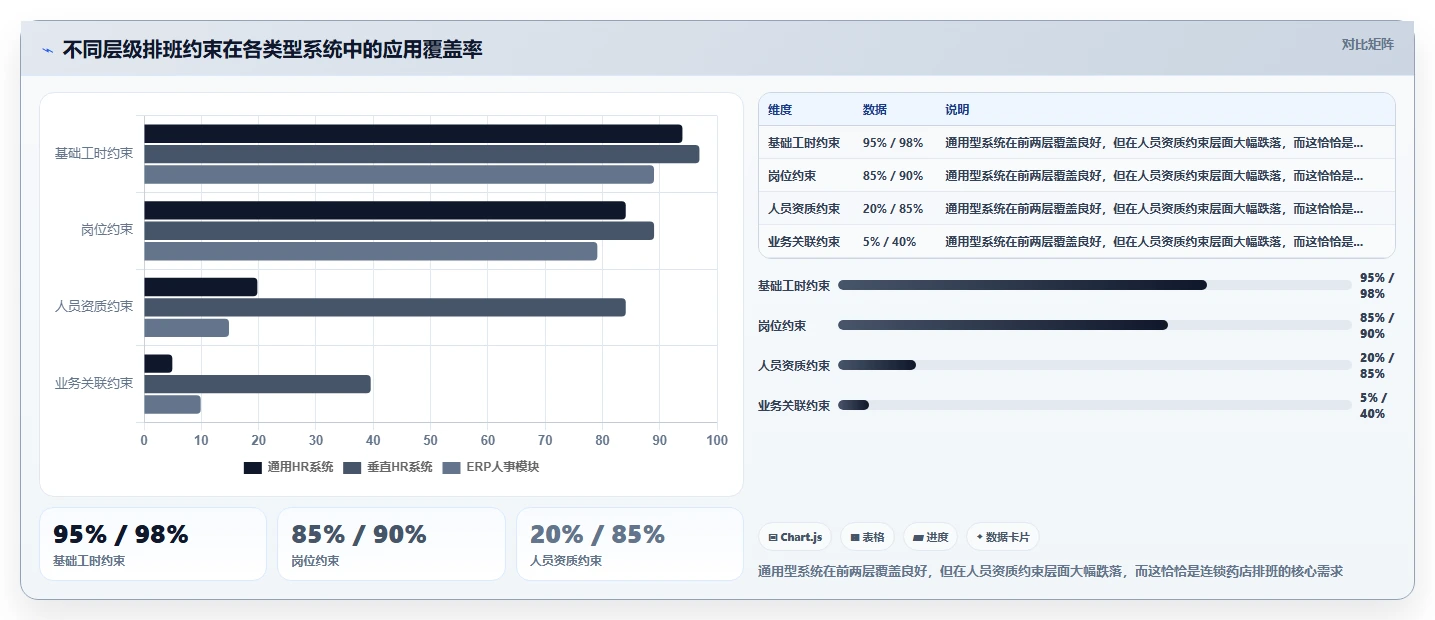Open the 95% / 98% data card
Viewport: 1435px width, 620px height.
153,544
